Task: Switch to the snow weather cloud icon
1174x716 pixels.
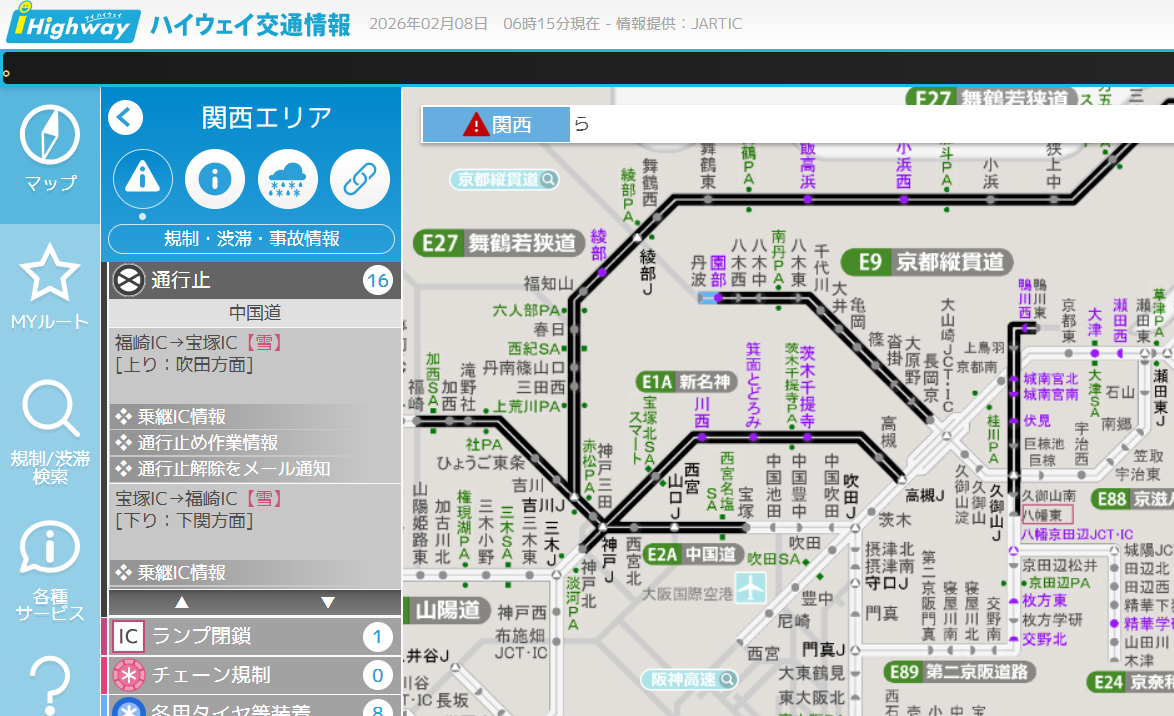Action: tap(288, 180)
